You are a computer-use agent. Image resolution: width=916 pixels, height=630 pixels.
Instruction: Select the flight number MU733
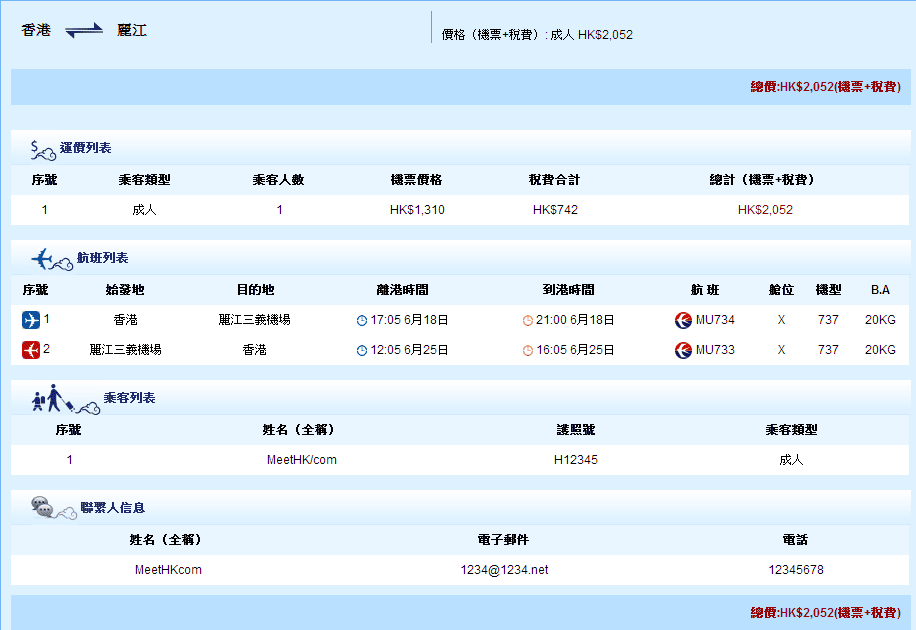(715, 350)
